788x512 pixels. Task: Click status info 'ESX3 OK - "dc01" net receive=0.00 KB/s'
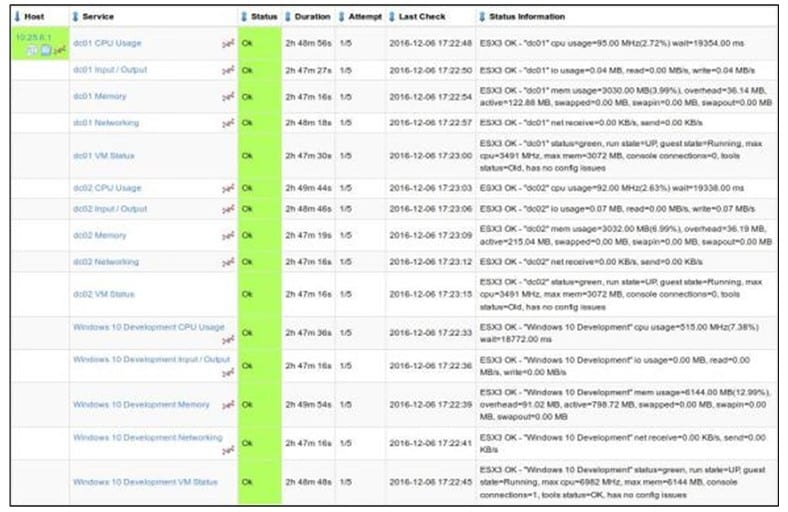click(x=591, y=123)
